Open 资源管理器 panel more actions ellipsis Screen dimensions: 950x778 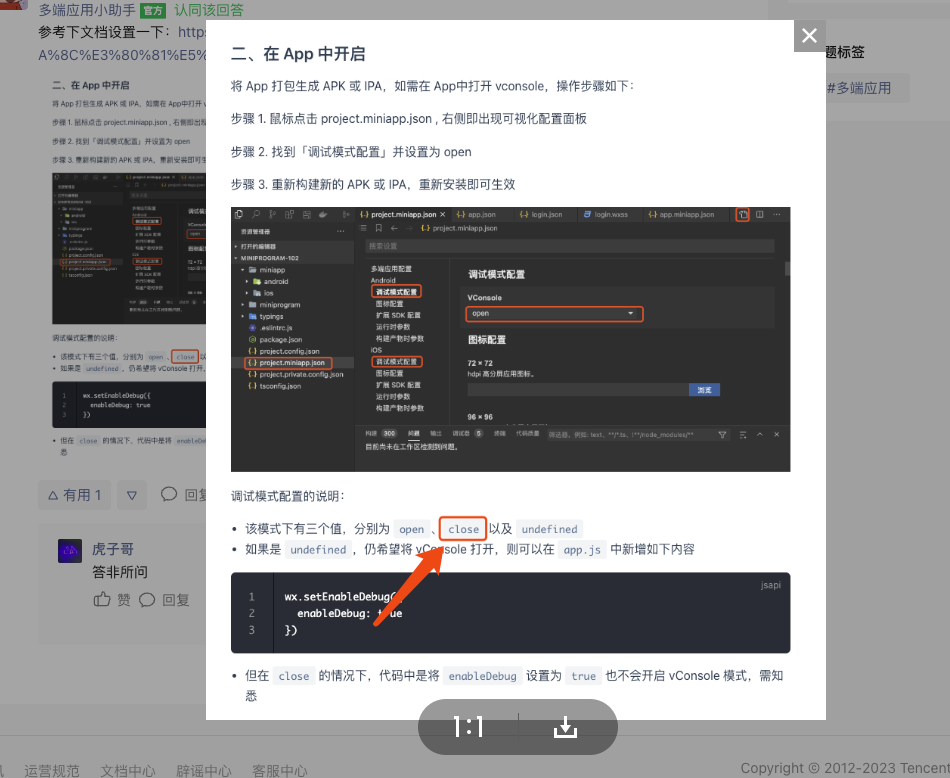click(x=340, y=231)
